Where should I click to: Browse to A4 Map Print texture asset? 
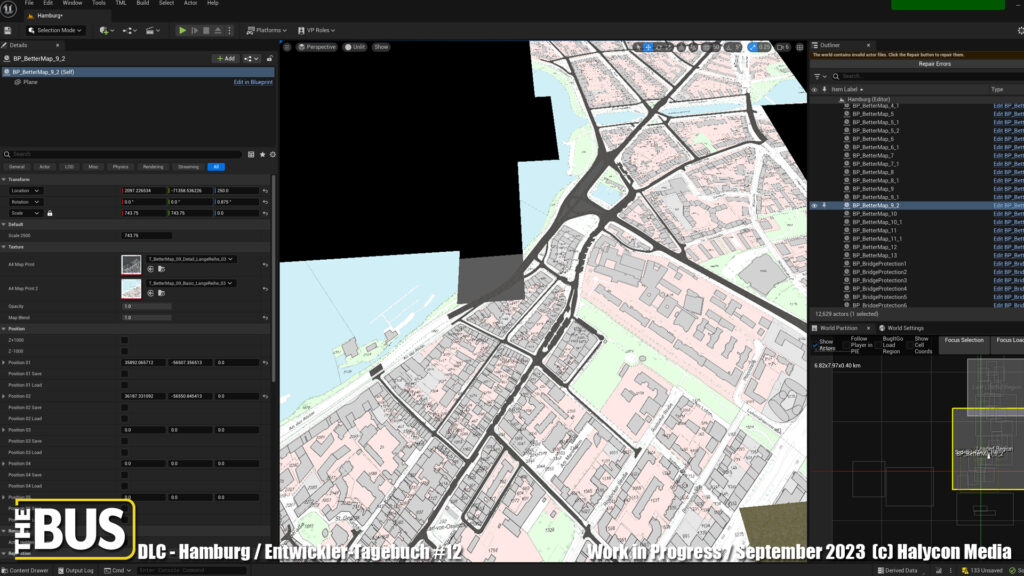tap(161, 268)
